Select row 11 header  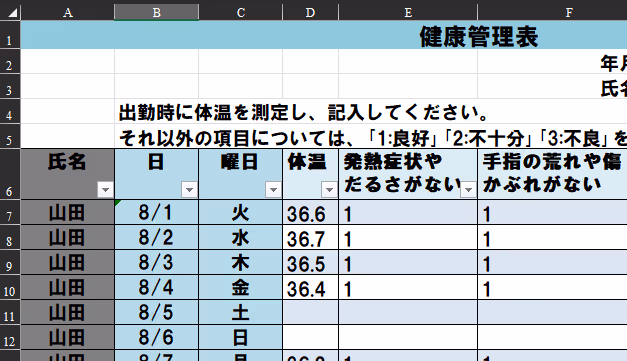tap(10, 312)
